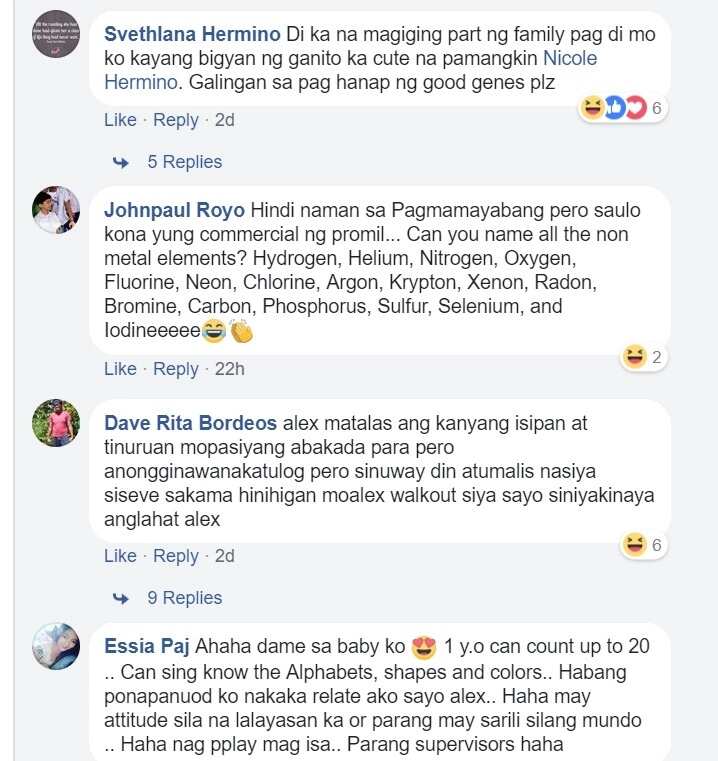Open the 22h timestamp on Johnpaul's comment
718x761 pixels.
230,369
